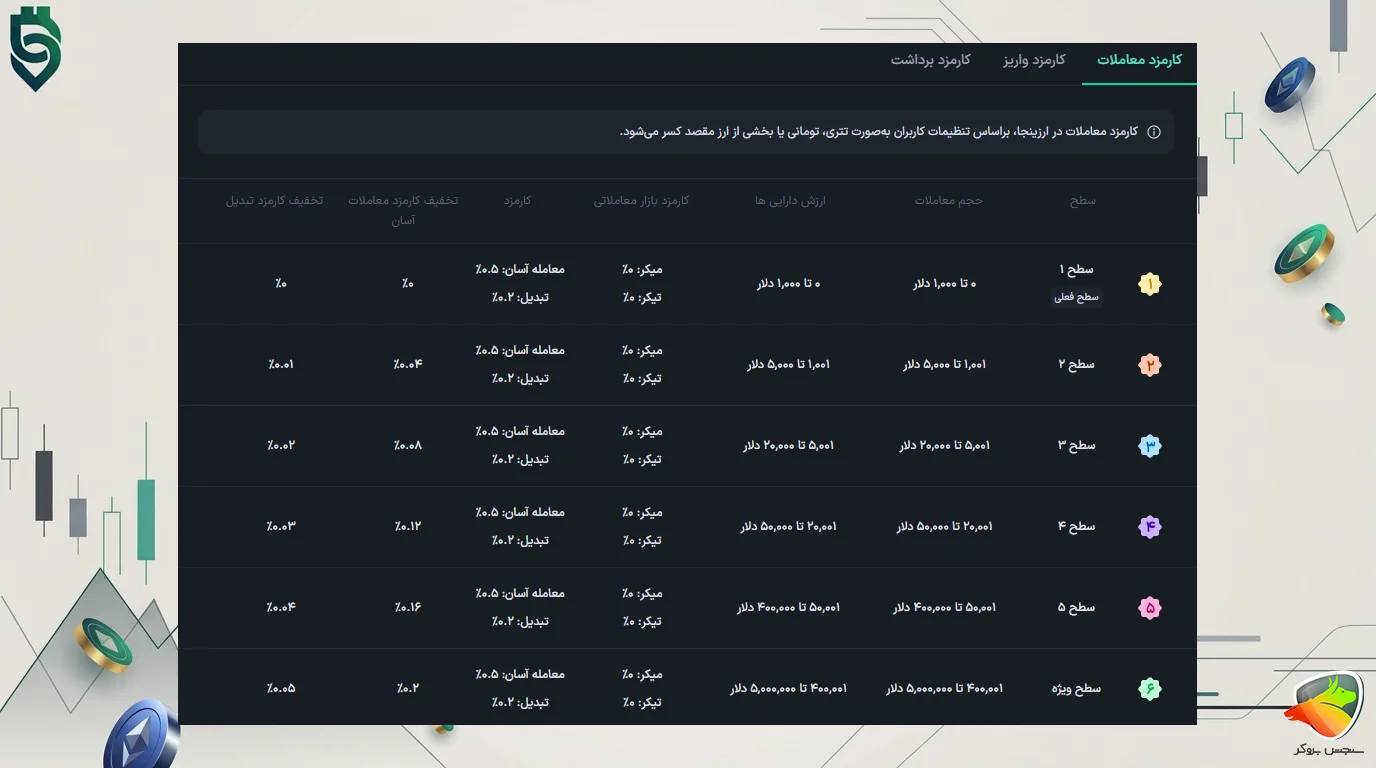Click level 2 easy-trade discount ٪۰.۰۴
The height and width of the screenshot is (768, 1376).
(408, 365)
